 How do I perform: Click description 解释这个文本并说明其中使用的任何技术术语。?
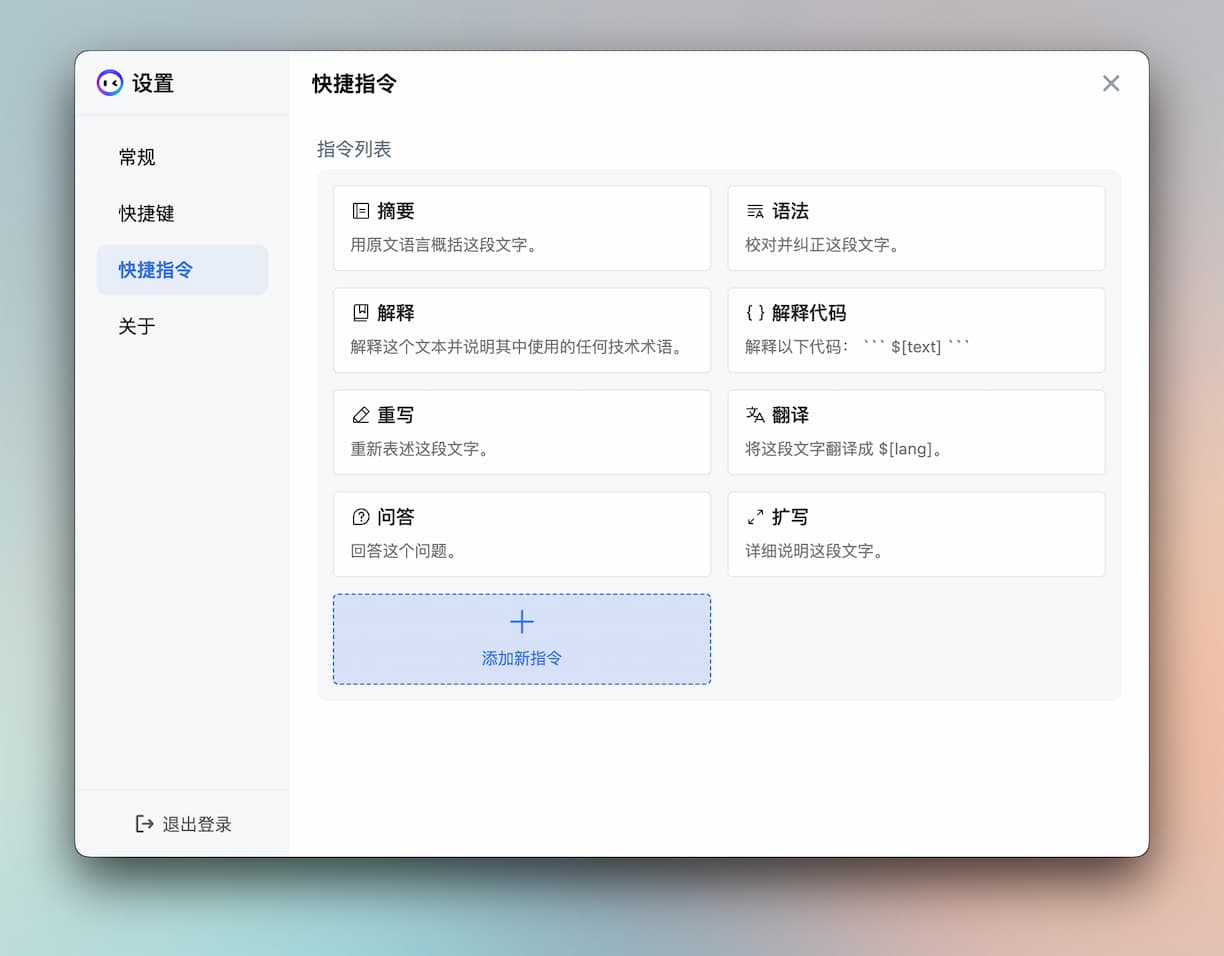click(519, 347)
